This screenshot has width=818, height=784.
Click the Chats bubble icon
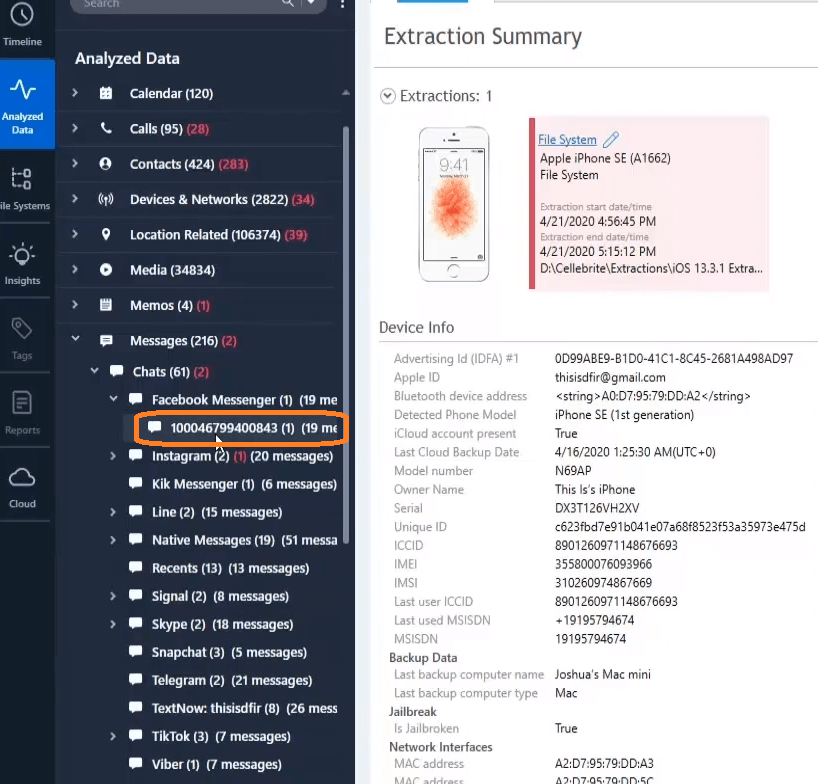(116, 371)
